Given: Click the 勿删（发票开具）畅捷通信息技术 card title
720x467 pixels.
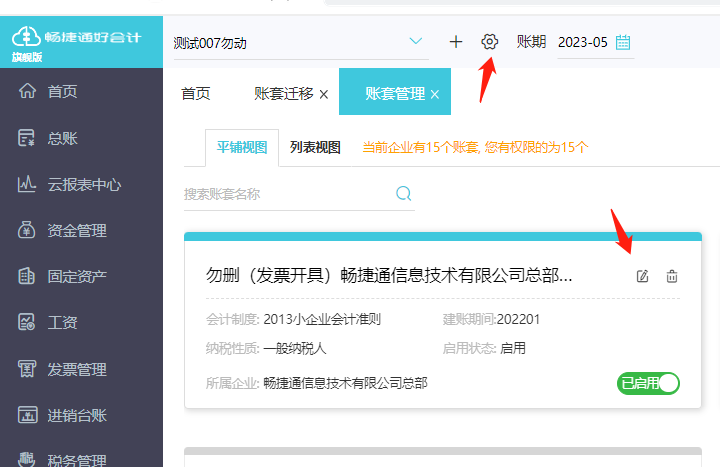Looking at the screenshot, I should tap(389, 276).
